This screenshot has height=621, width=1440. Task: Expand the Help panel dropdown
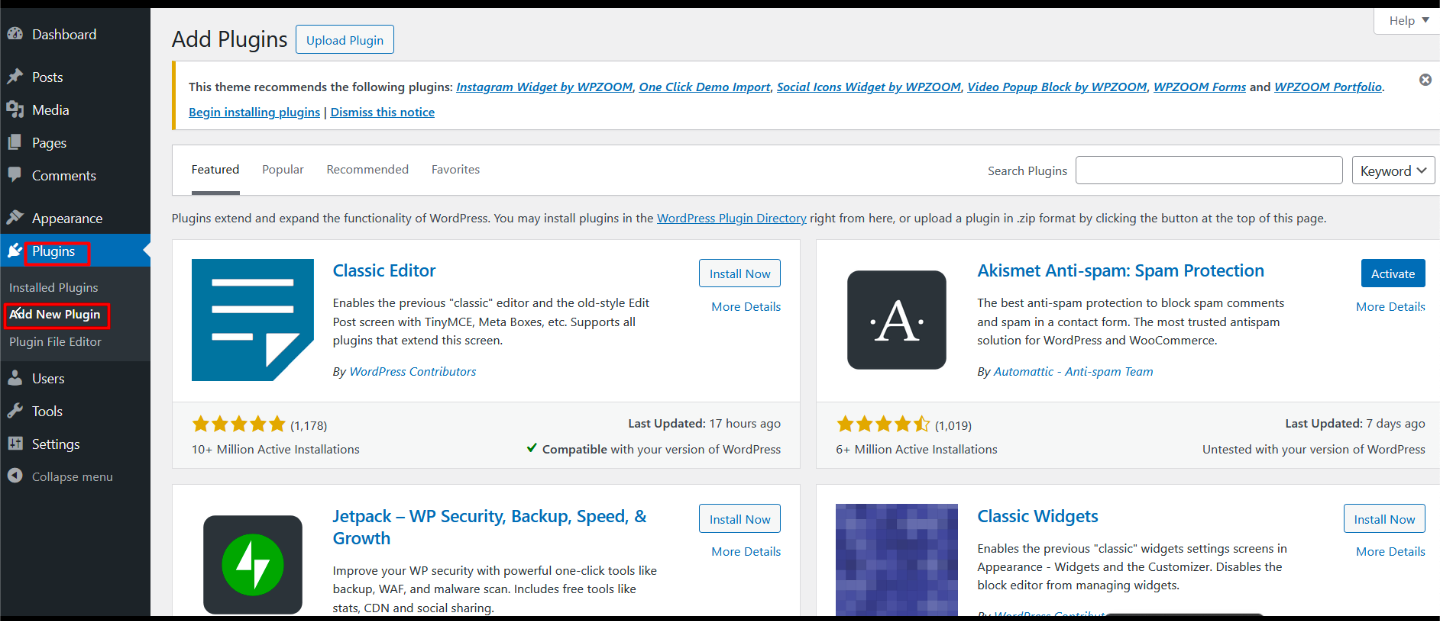pyautogui.click(x=1407, y=21)
